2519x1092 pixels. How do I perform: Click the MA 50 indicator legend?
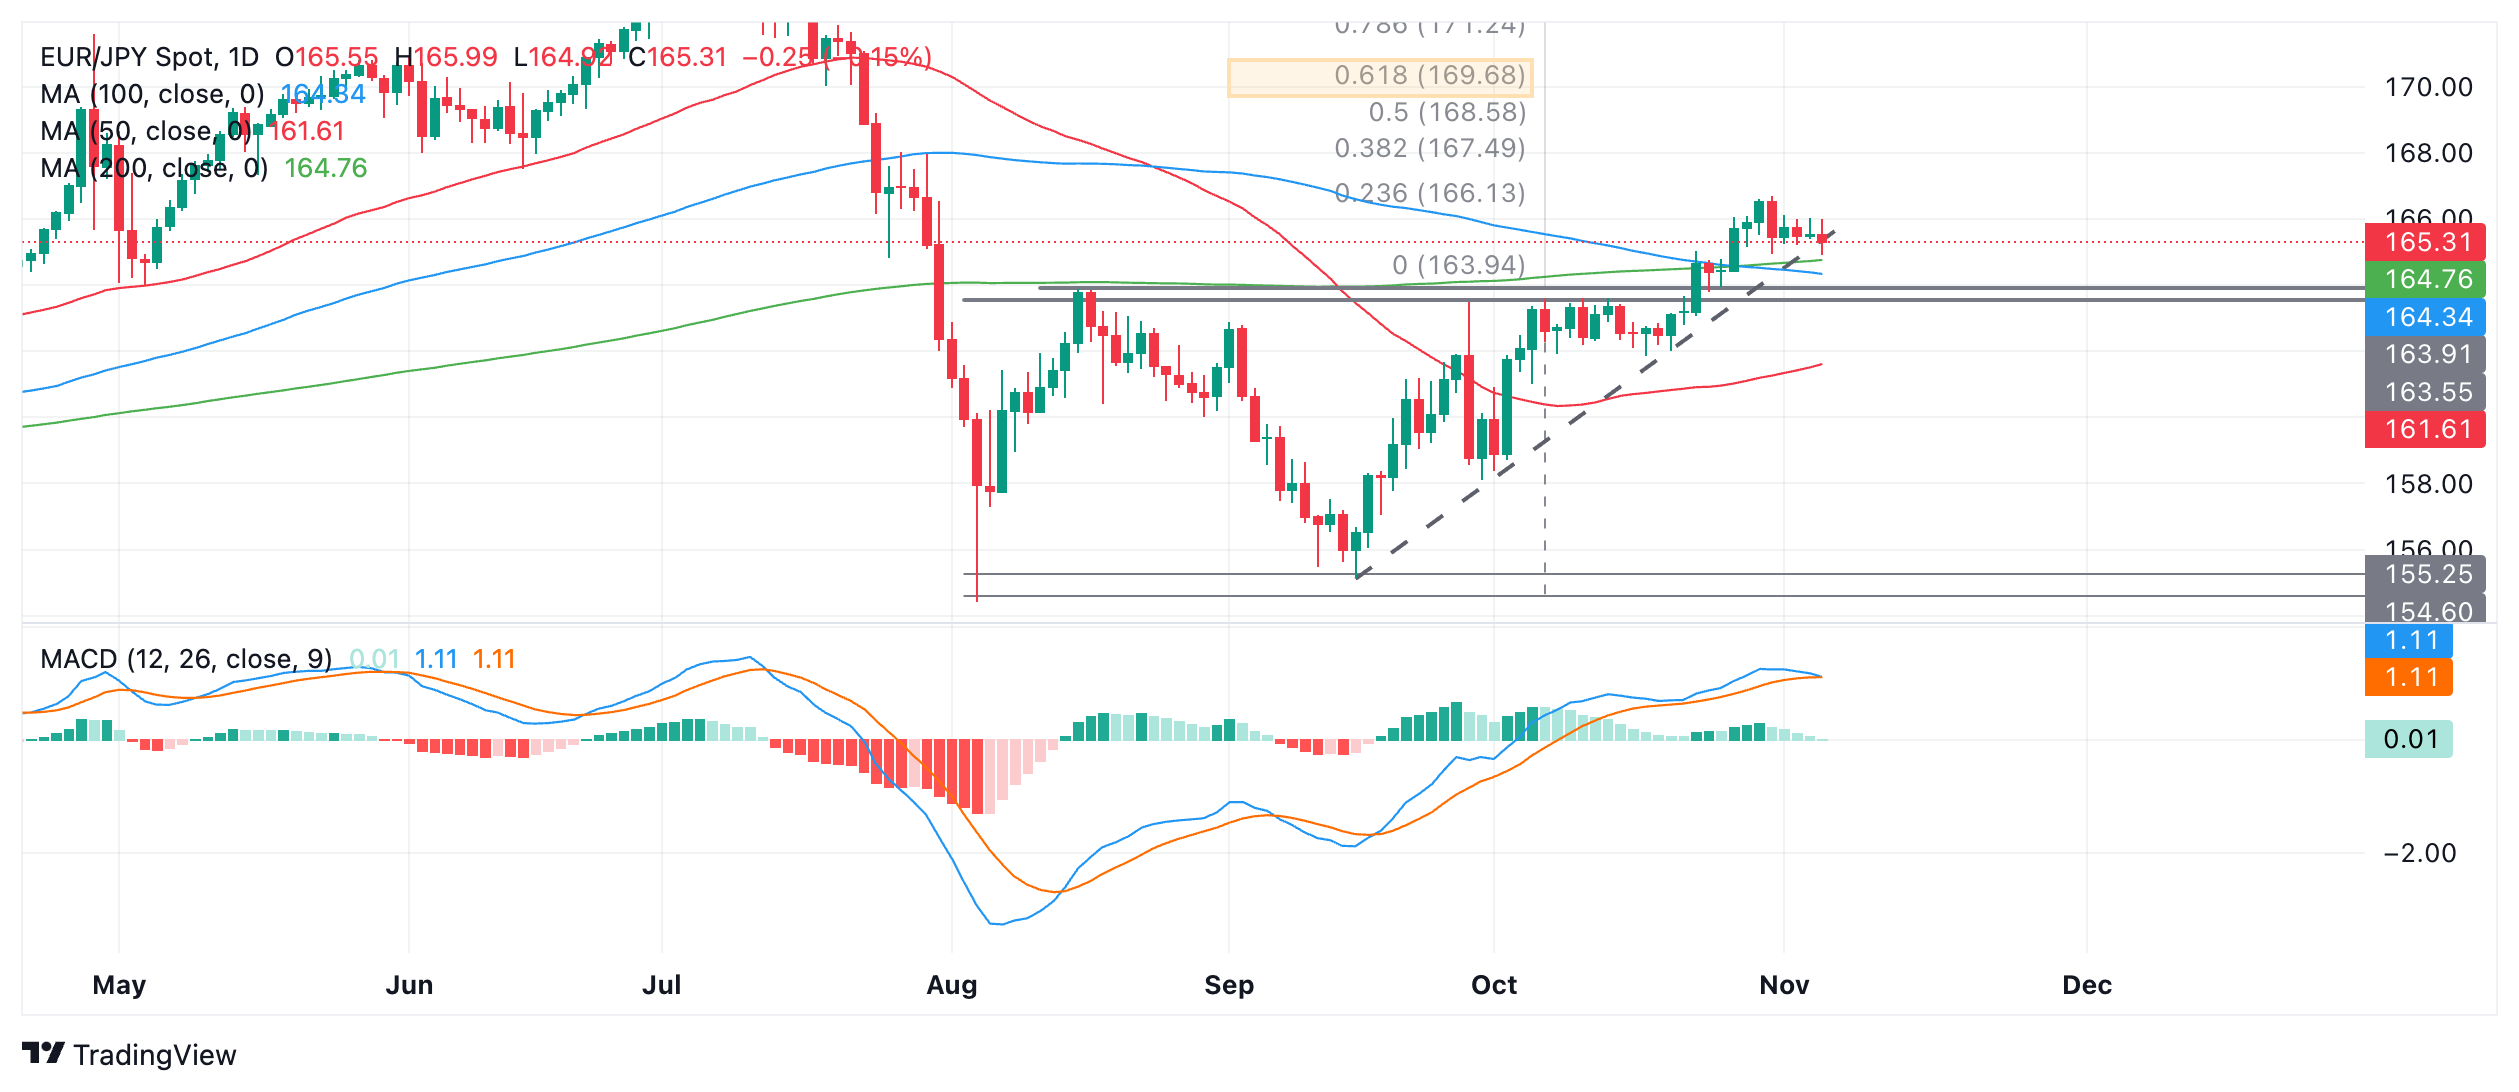point(145,131)
